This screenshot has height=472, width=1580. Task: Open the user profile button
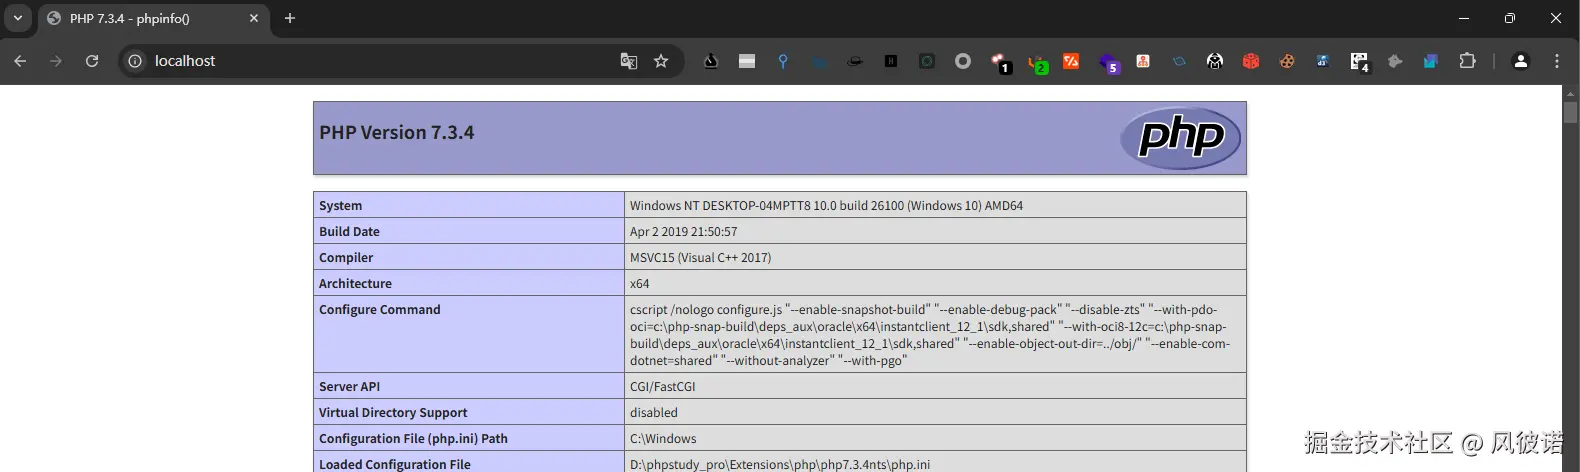1521,61
